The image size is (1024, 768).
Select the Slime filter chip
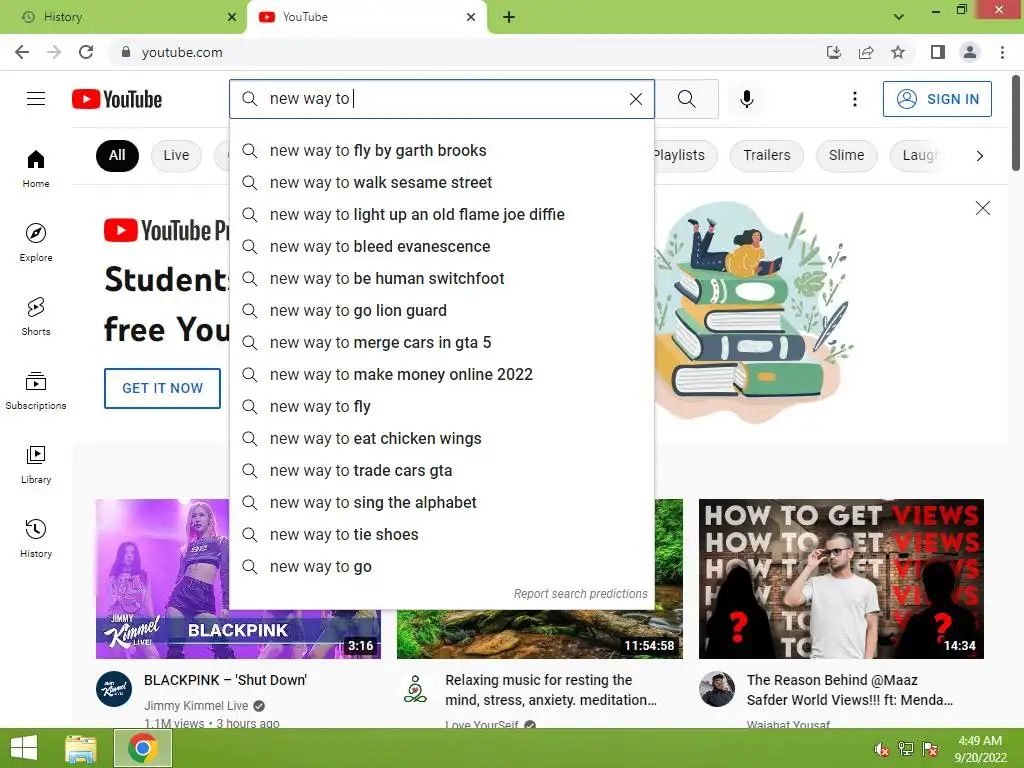(x=846, y=155)
